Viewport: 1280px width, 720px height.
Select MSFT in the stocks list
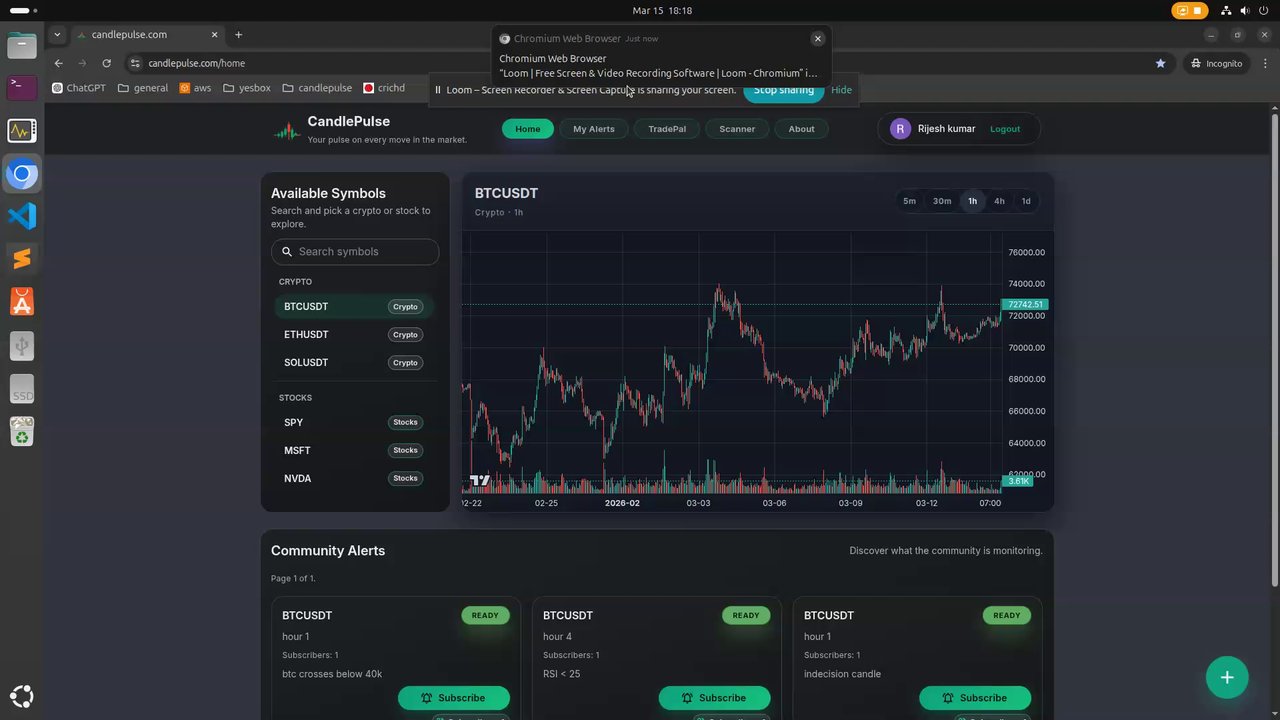tap(355, 451)
